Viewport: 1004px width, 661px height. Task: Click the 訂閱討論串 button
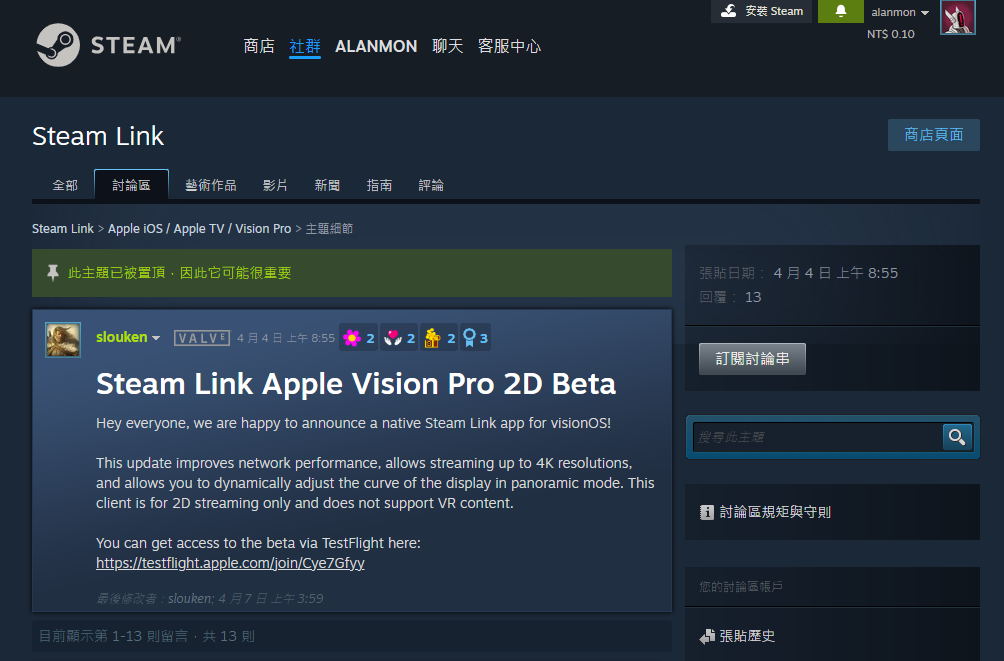pyautogui.click(x=752, y=360)
